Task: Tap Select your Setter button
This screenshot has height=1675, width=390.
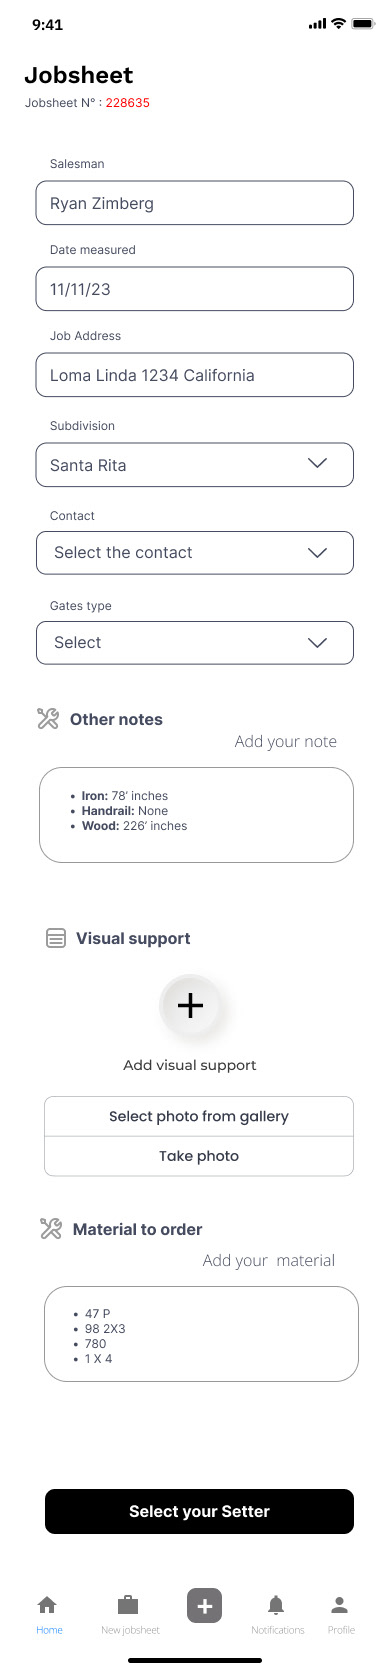Action: (199, 1511)
